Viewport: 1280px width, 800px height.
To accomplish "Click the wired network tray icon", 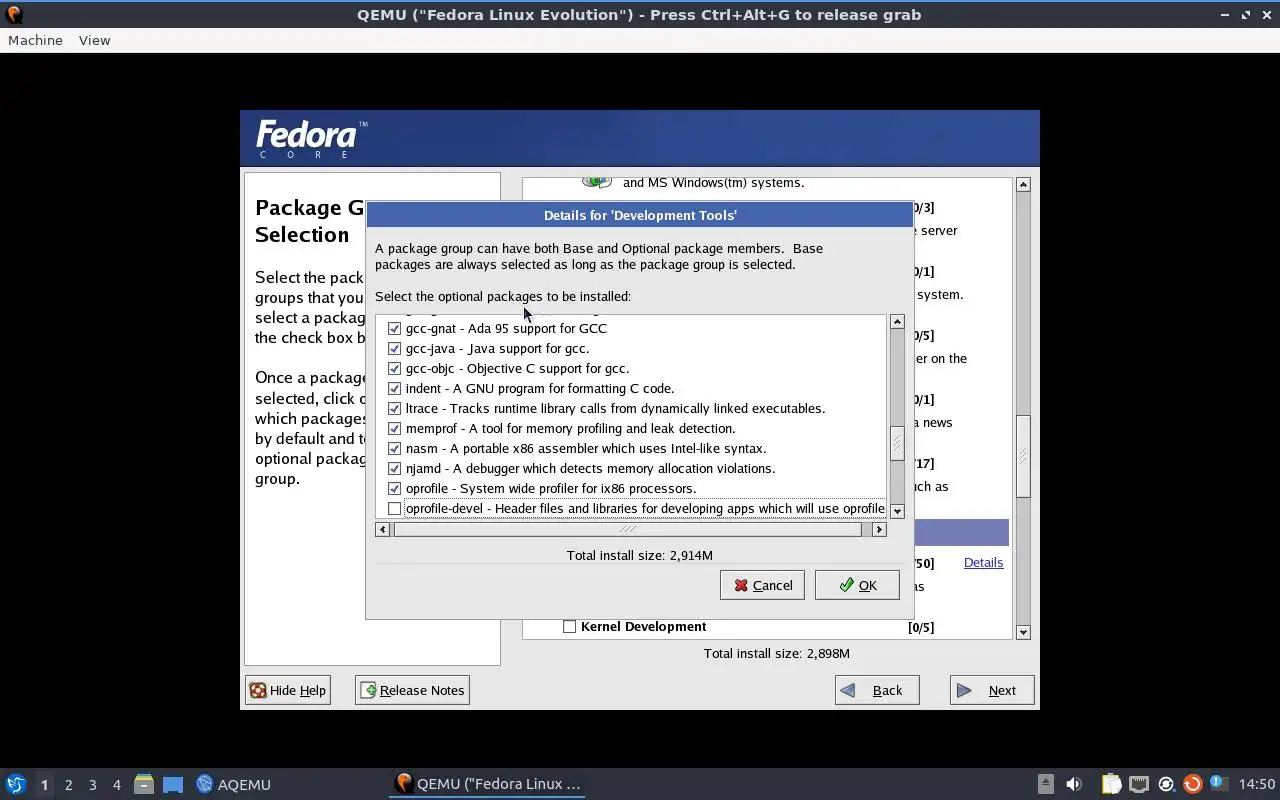I will coord(1139,784).
